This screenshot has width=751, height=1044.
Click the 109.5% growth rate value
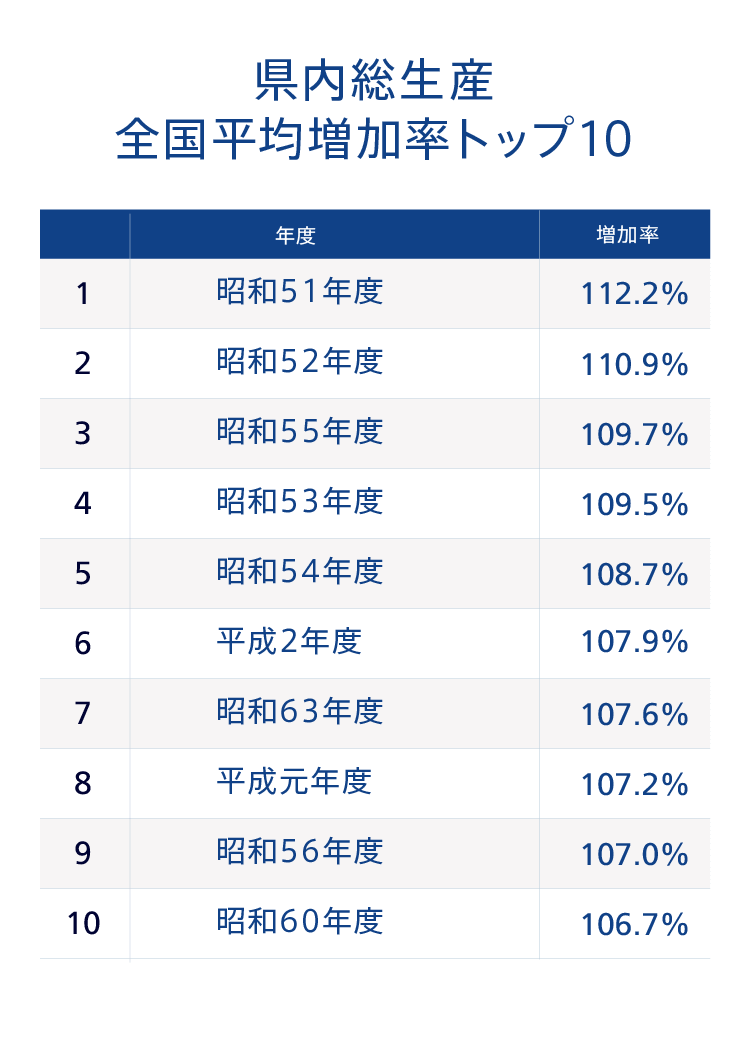634,505
